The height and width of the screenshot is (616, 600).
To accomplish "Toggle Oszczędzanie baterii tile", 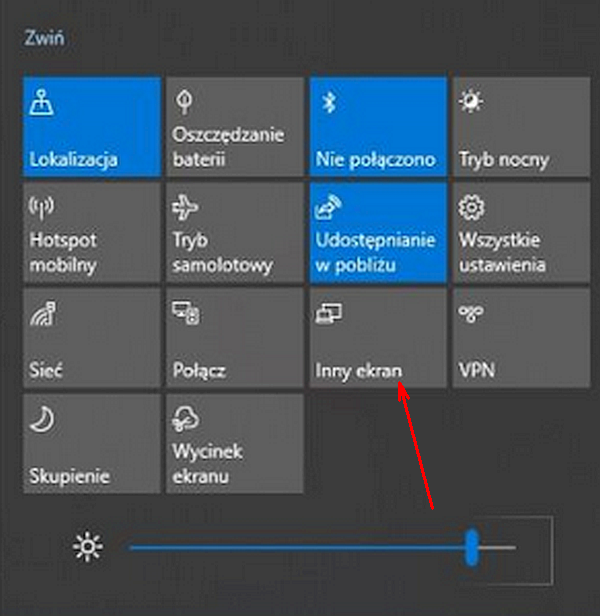I will pos(235,126).
